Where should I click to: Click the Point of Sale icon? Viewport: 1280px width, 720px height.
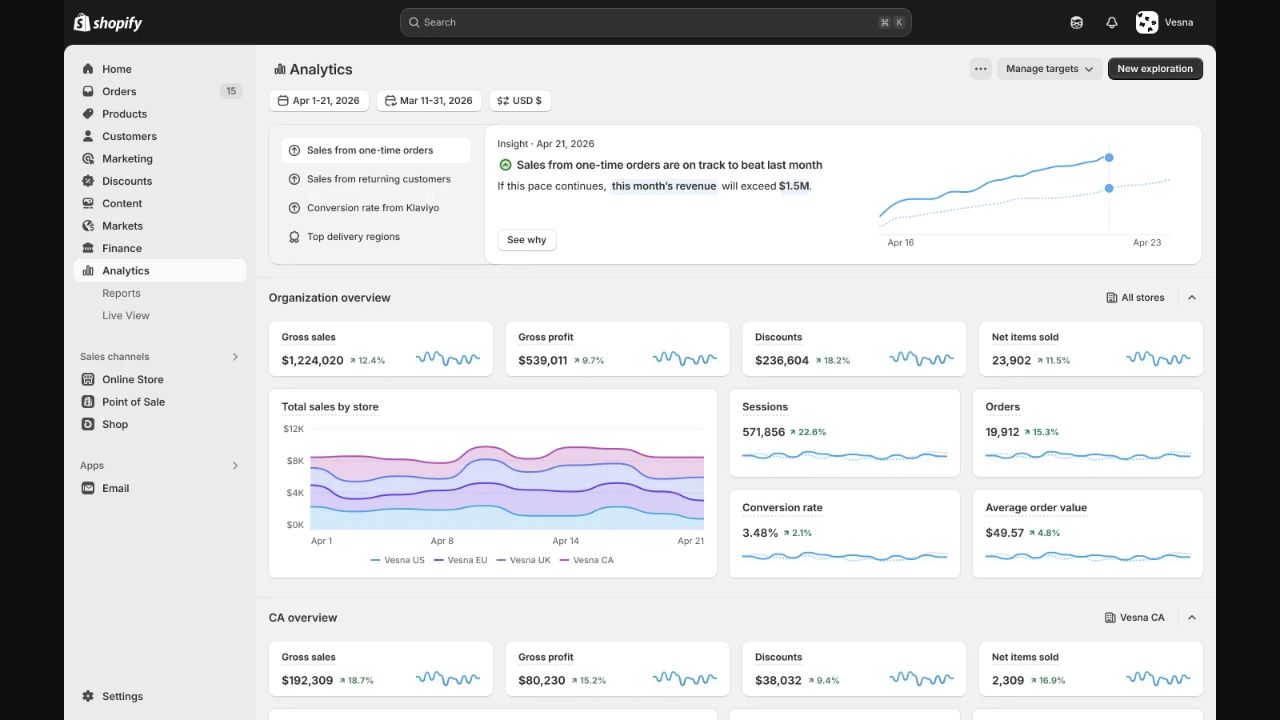[88, 402]
